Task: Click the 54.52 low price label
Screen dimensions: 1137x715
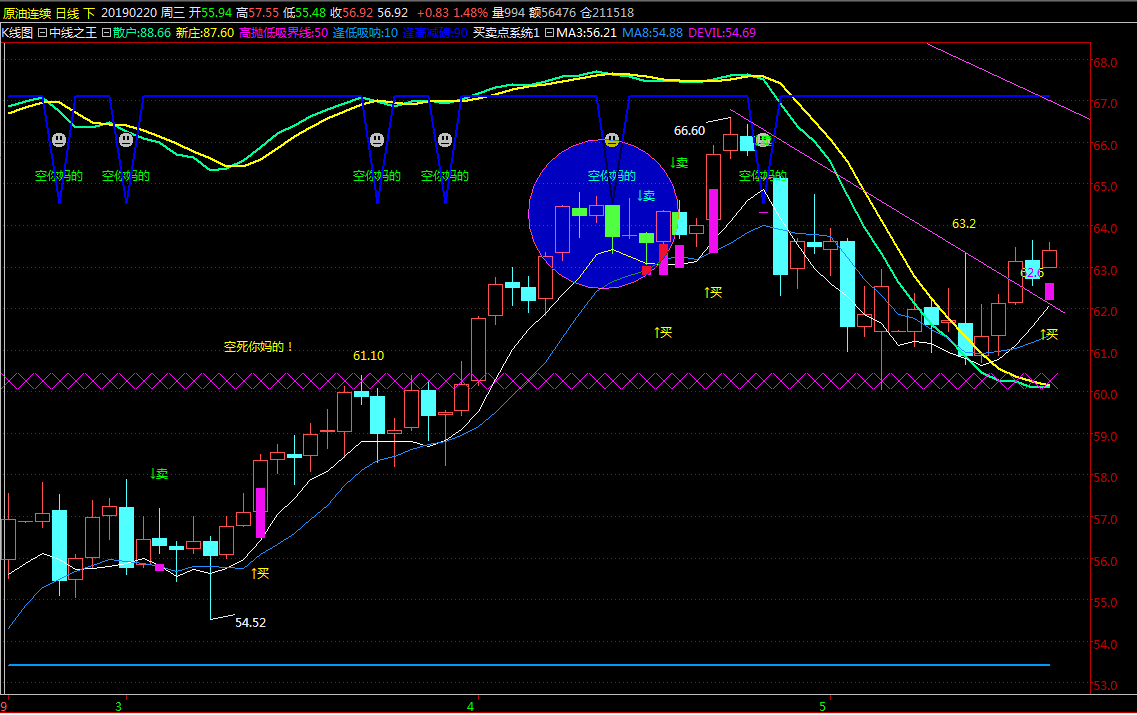Action: [250, 622]
